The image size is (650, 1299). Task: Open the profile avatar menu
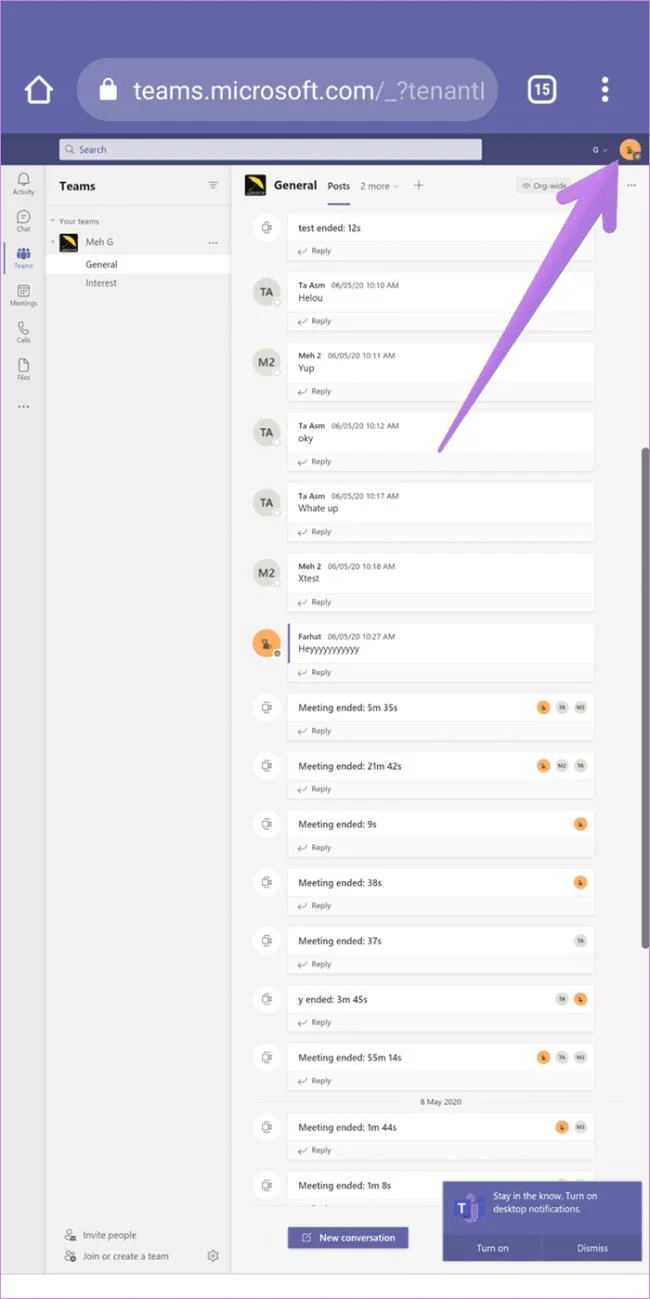[630, 150]
